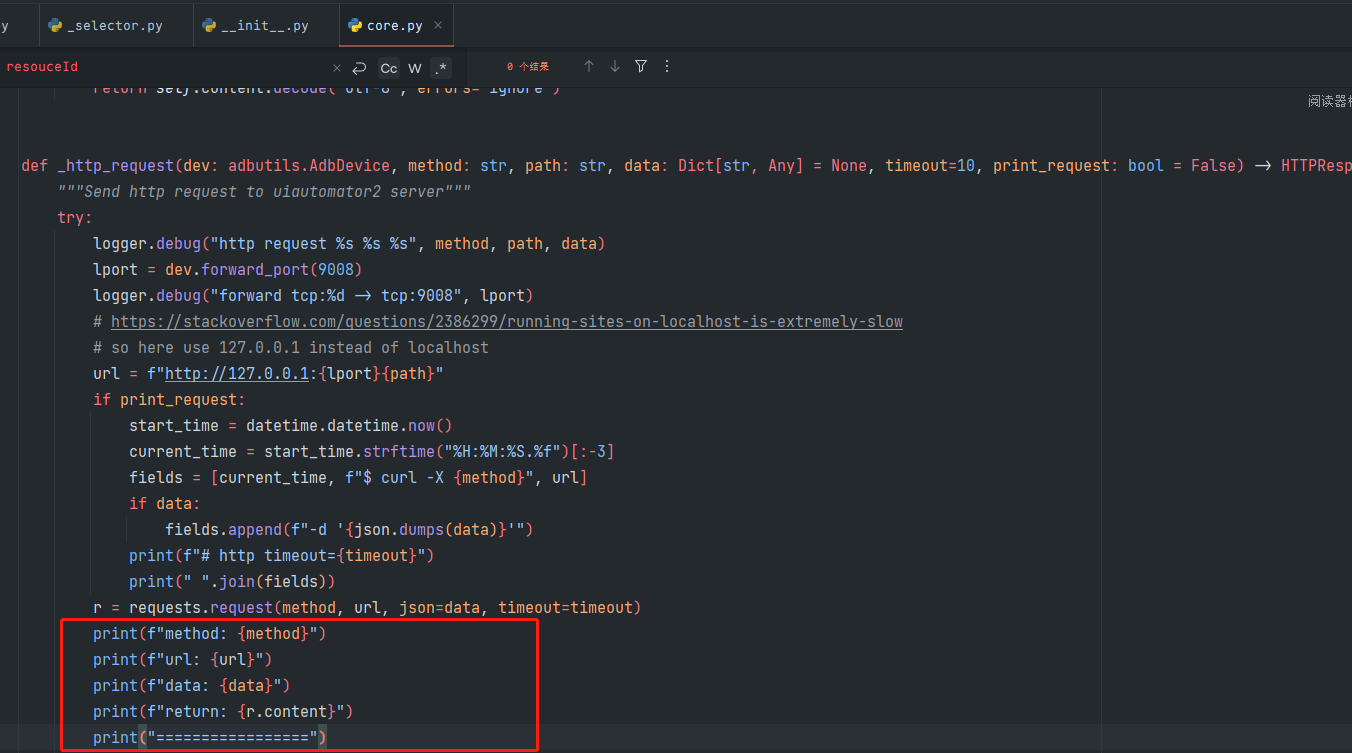Toggle the Match Case (Cc) option

pyautogui.click(x=388, y=68)
